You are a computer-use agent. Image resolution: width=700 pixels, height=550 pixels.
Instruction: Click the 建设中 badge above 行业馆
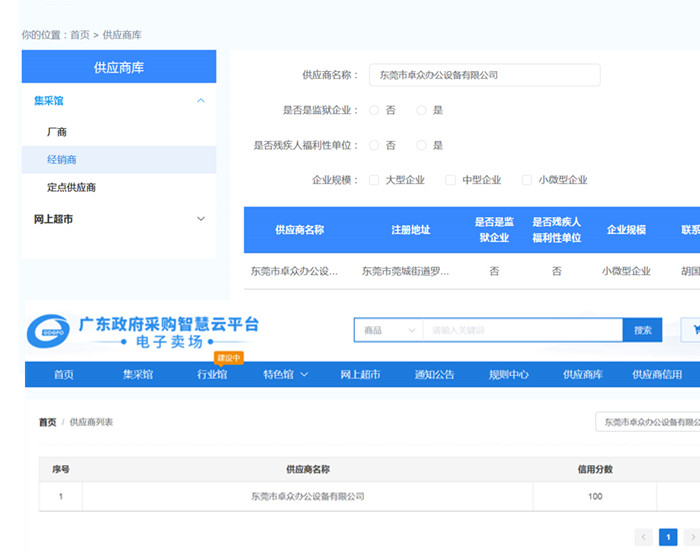pos(229,357)
